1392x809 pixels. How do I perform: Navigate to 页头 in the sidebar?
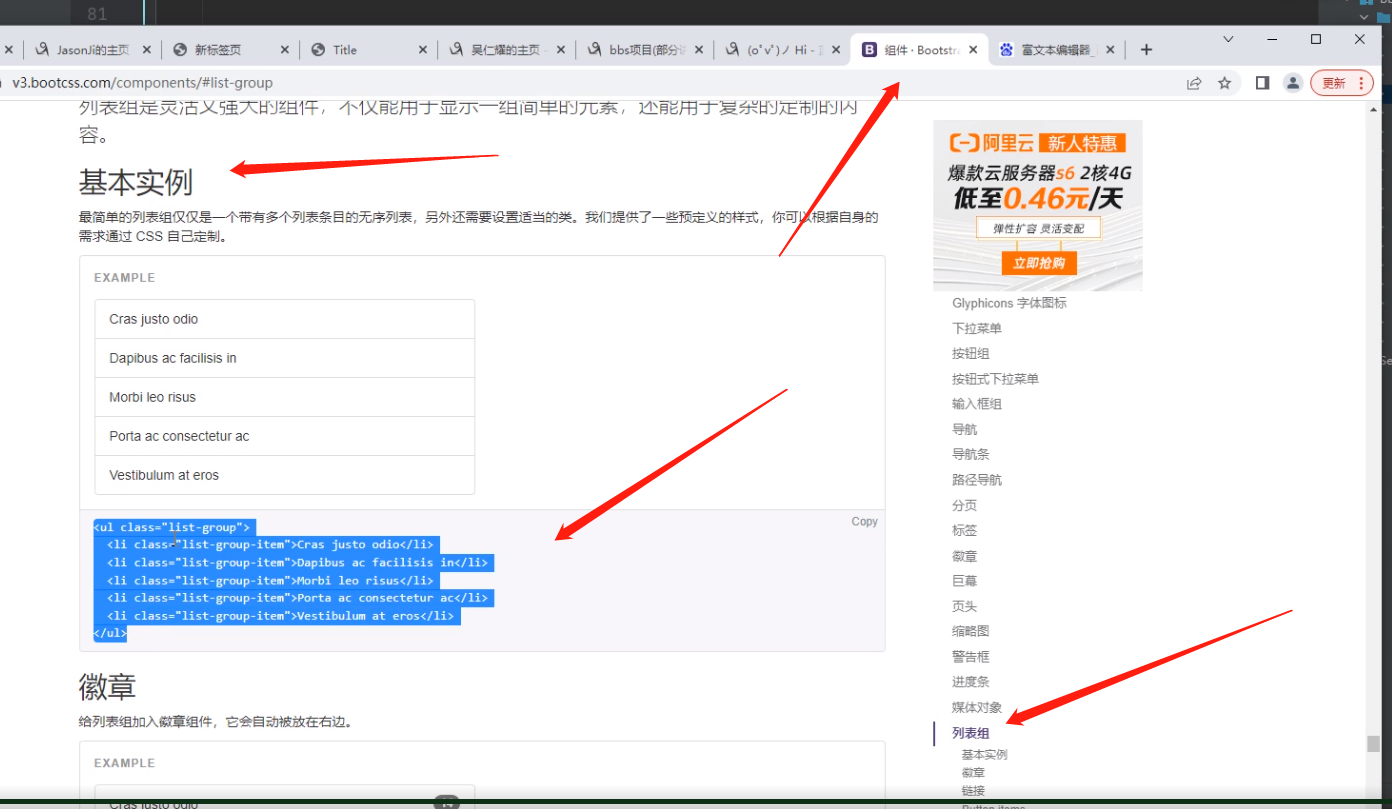point(965,606)
